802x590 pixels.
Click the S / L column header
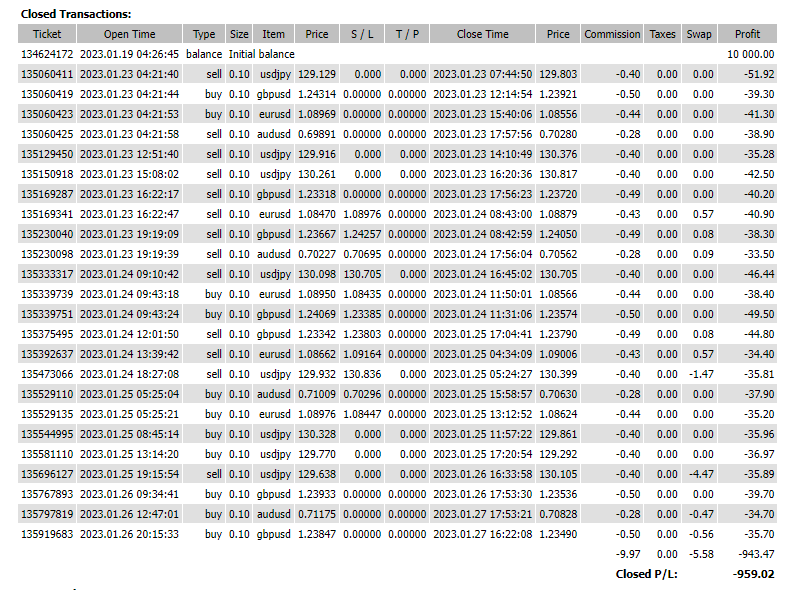362,34
